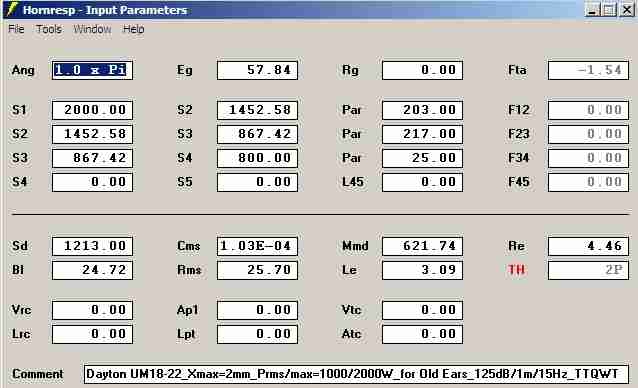
Task: Select the Mmd field with 621.74
Action: (422, 246)
